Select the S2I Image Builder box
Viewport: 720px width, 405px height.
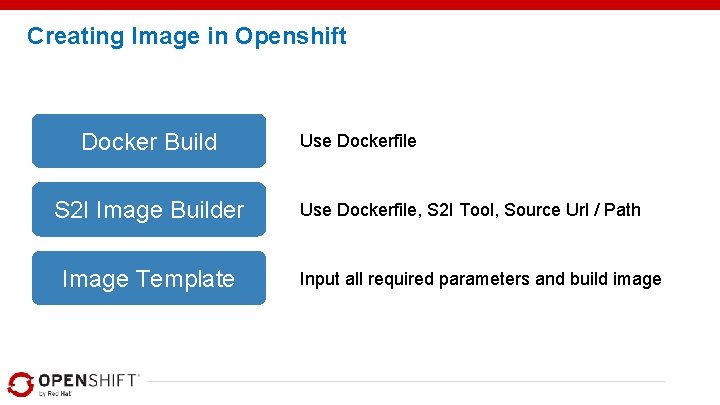[x=149, y=209]
